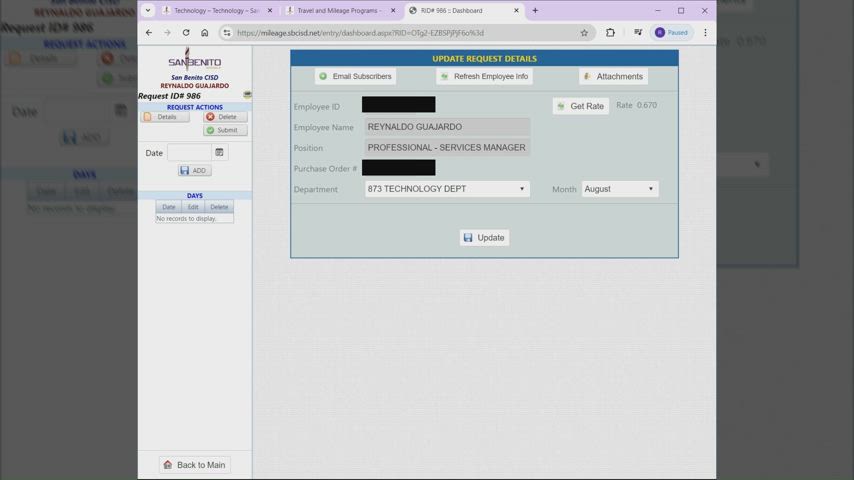
Task: Switch to the Technology browser tab
Action: pos(215,10)
